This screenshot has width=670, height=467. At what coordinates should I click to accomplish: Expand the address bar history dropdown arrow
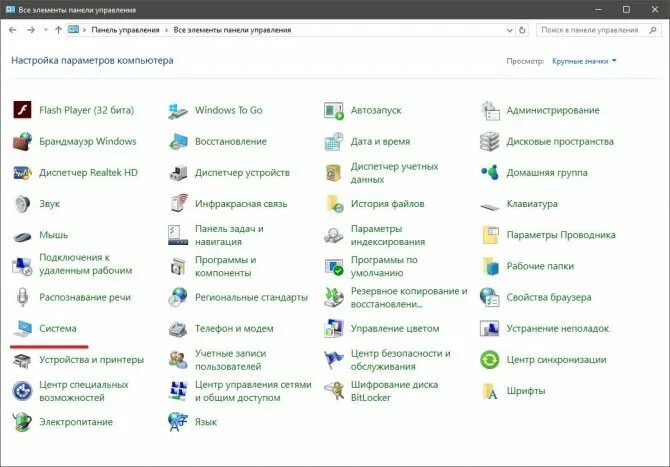[509, 30]
